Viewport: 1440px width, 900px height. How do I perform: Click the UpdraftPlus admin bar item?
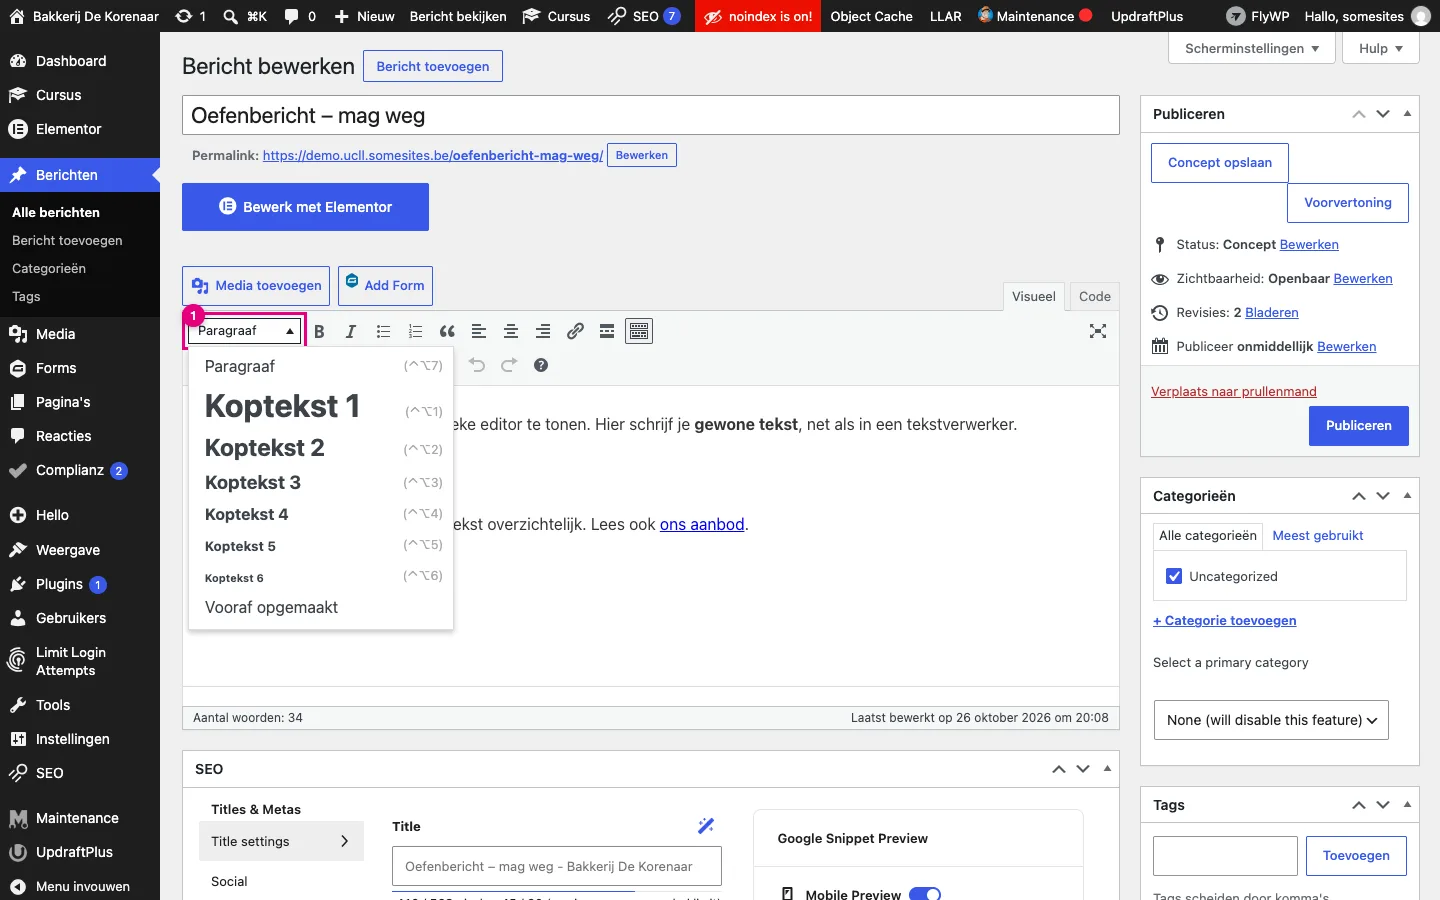(x=1147, y=16)
